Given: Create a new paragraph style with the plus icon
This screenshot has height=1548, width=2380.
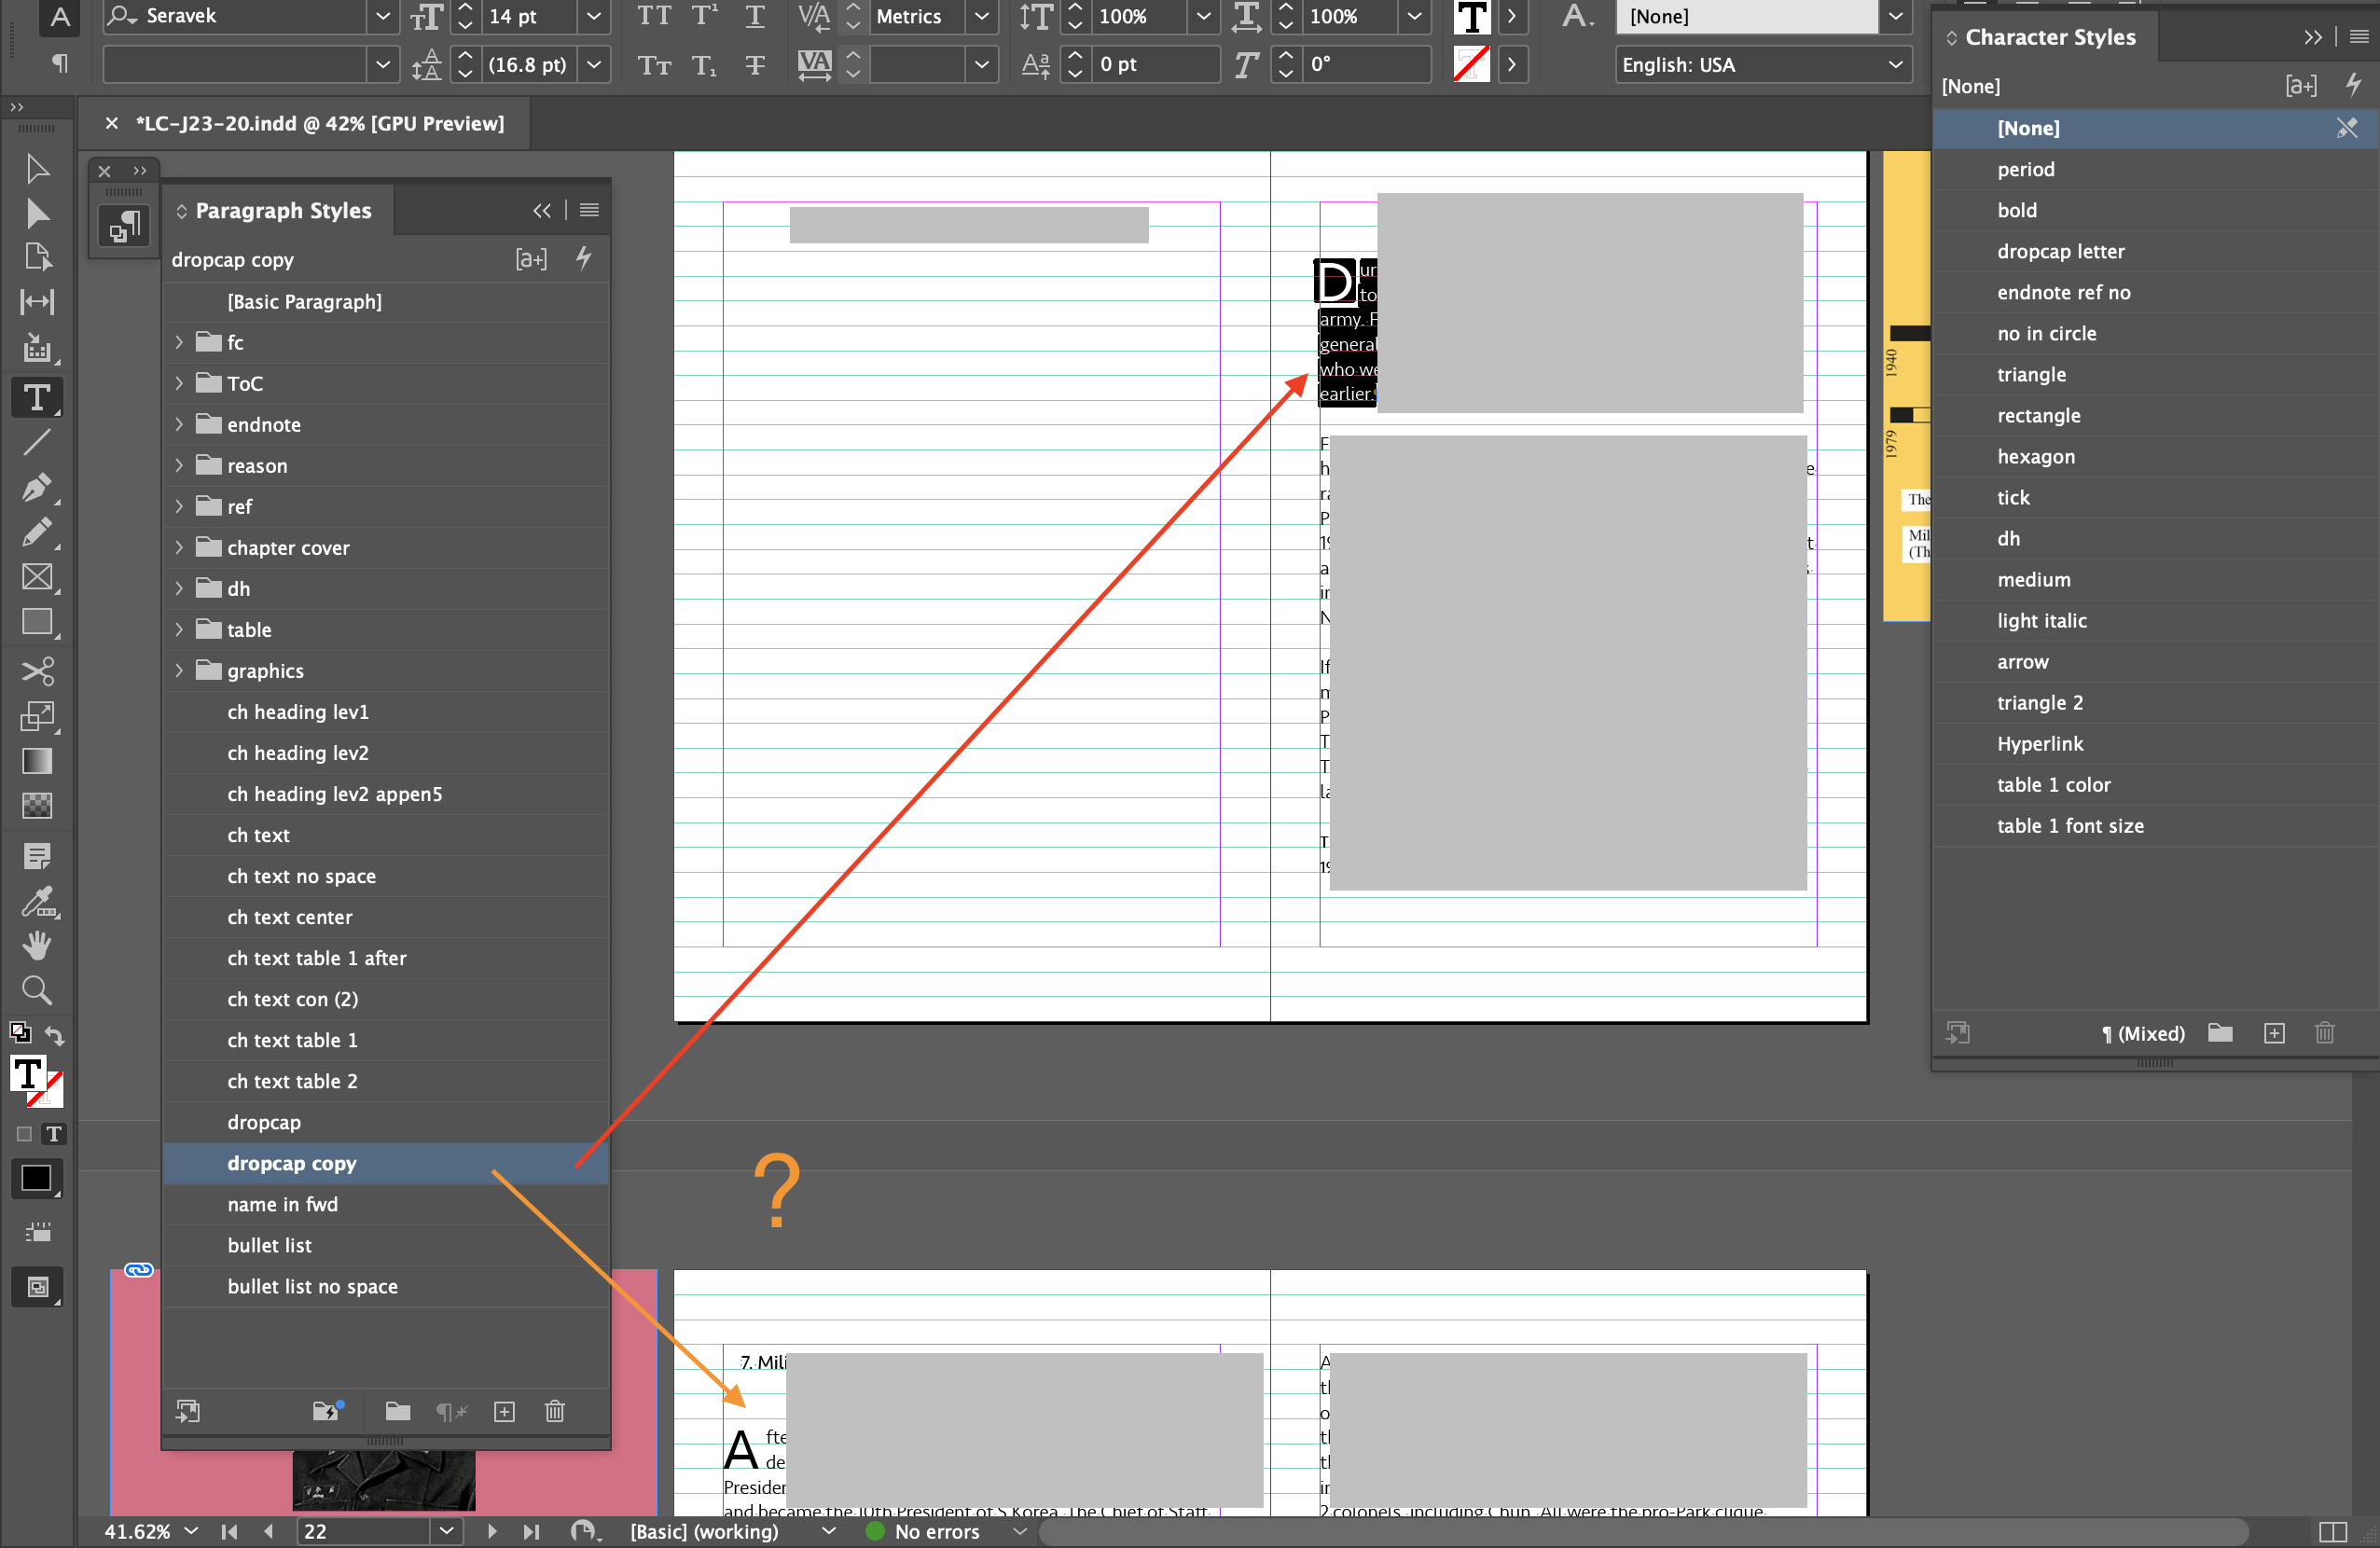Looking at the screenshot, I should tap(504, 1412).
